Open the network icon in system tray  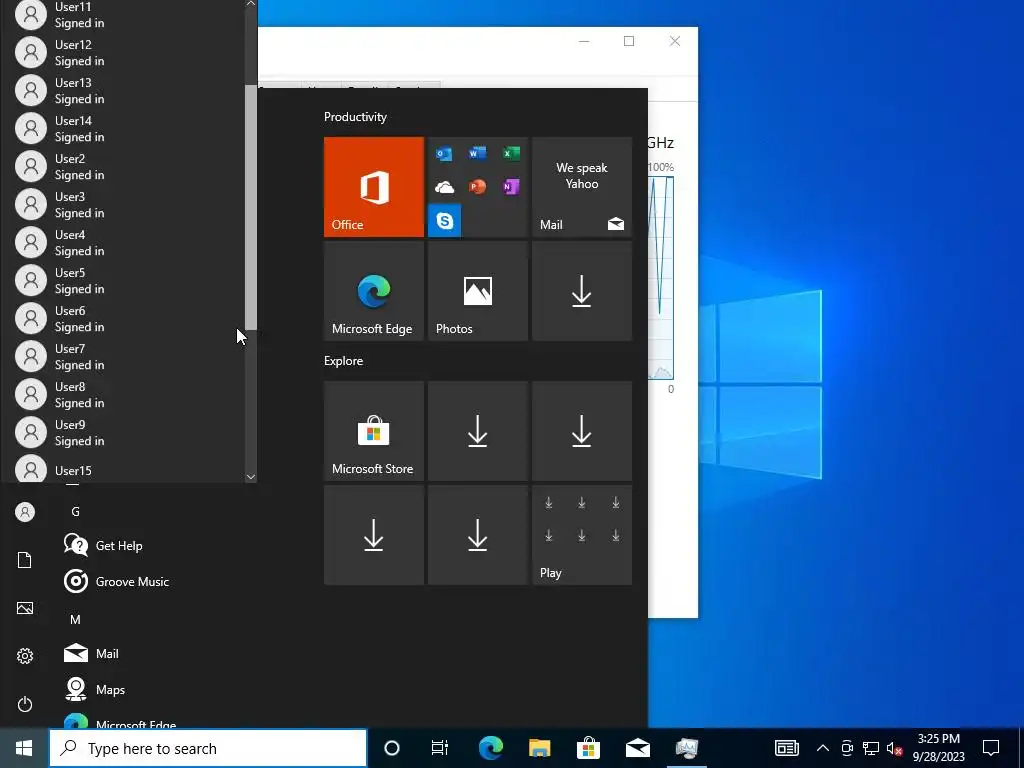871,748
